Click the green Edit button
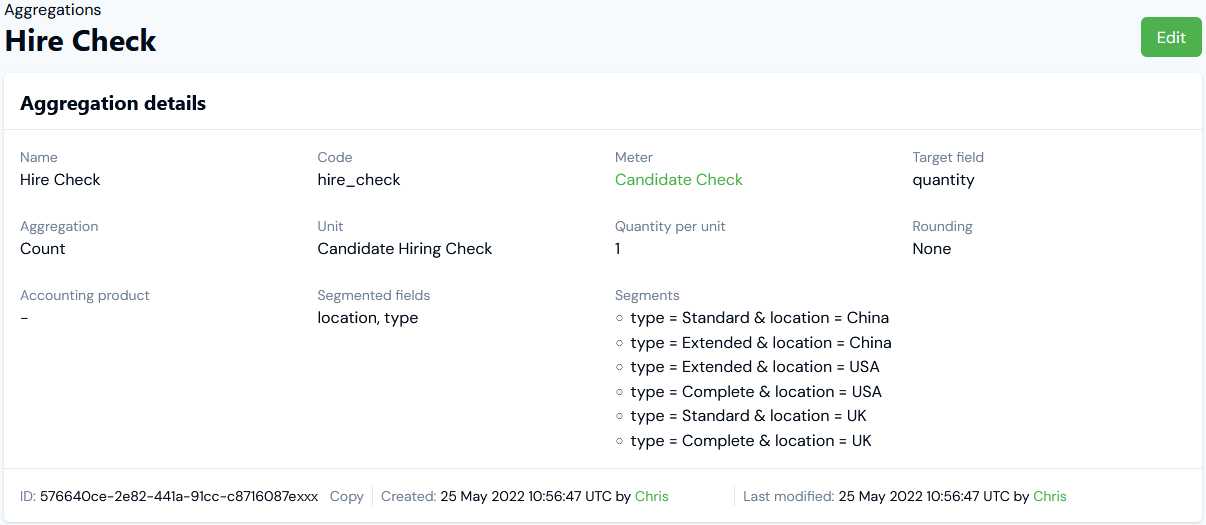 pos(1170,38)
